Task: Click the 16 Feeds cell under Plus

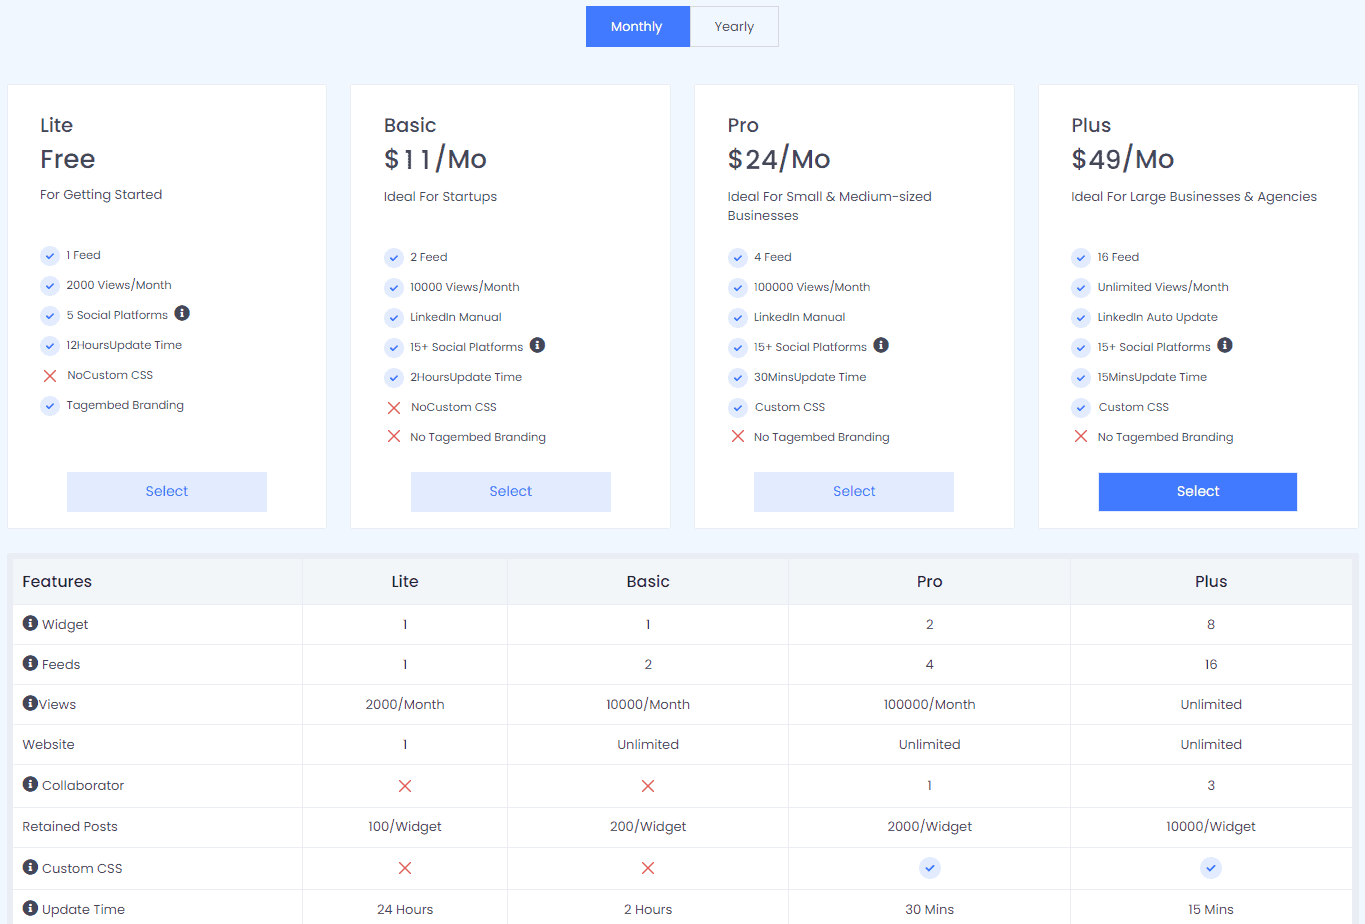Action: 1211,665
